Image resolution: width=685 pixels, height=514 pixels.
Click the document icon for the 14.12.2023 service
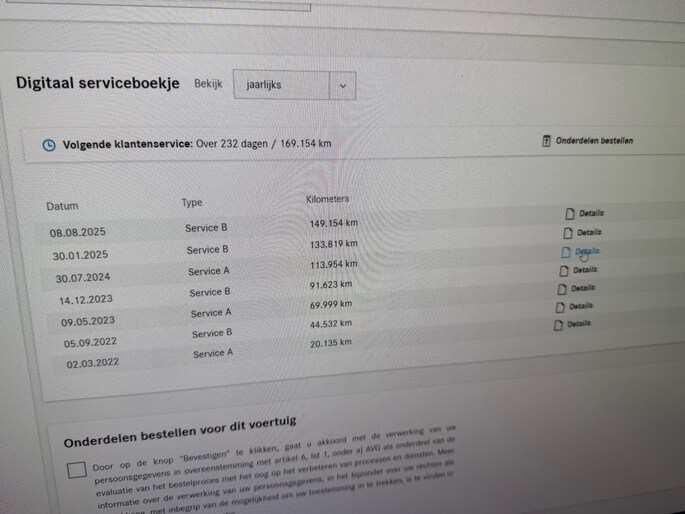point(564,269)
